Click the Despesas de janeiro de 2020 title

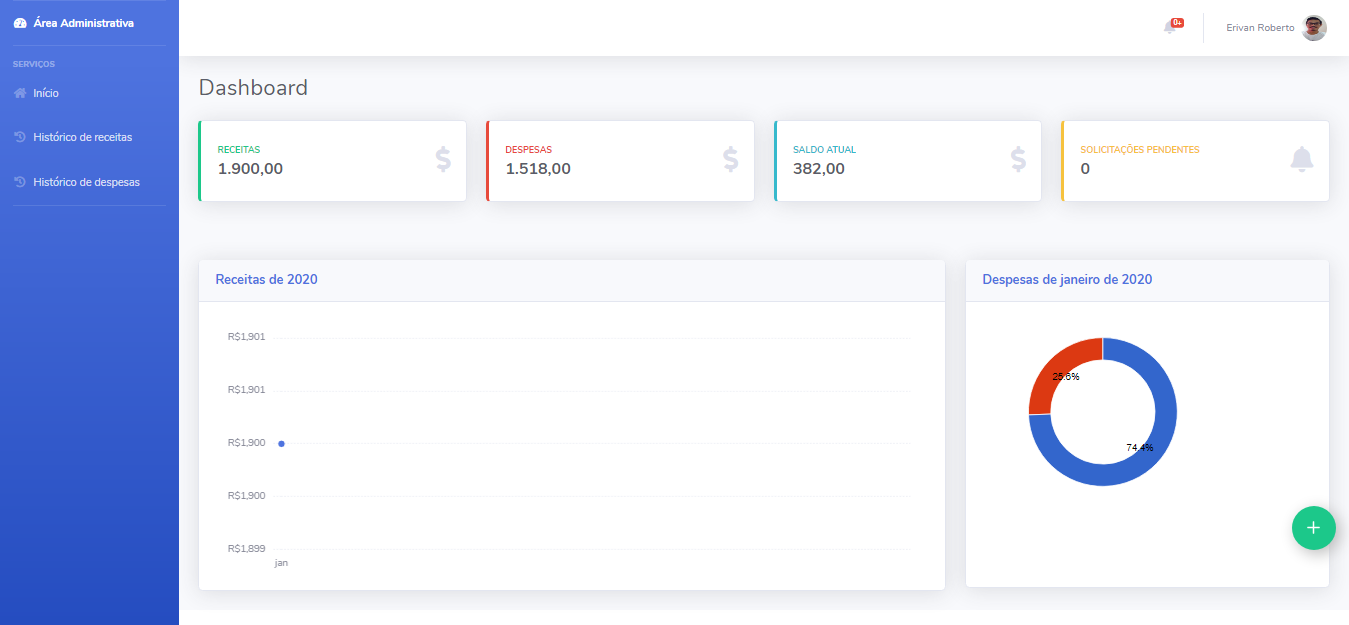coord(1065,279)
